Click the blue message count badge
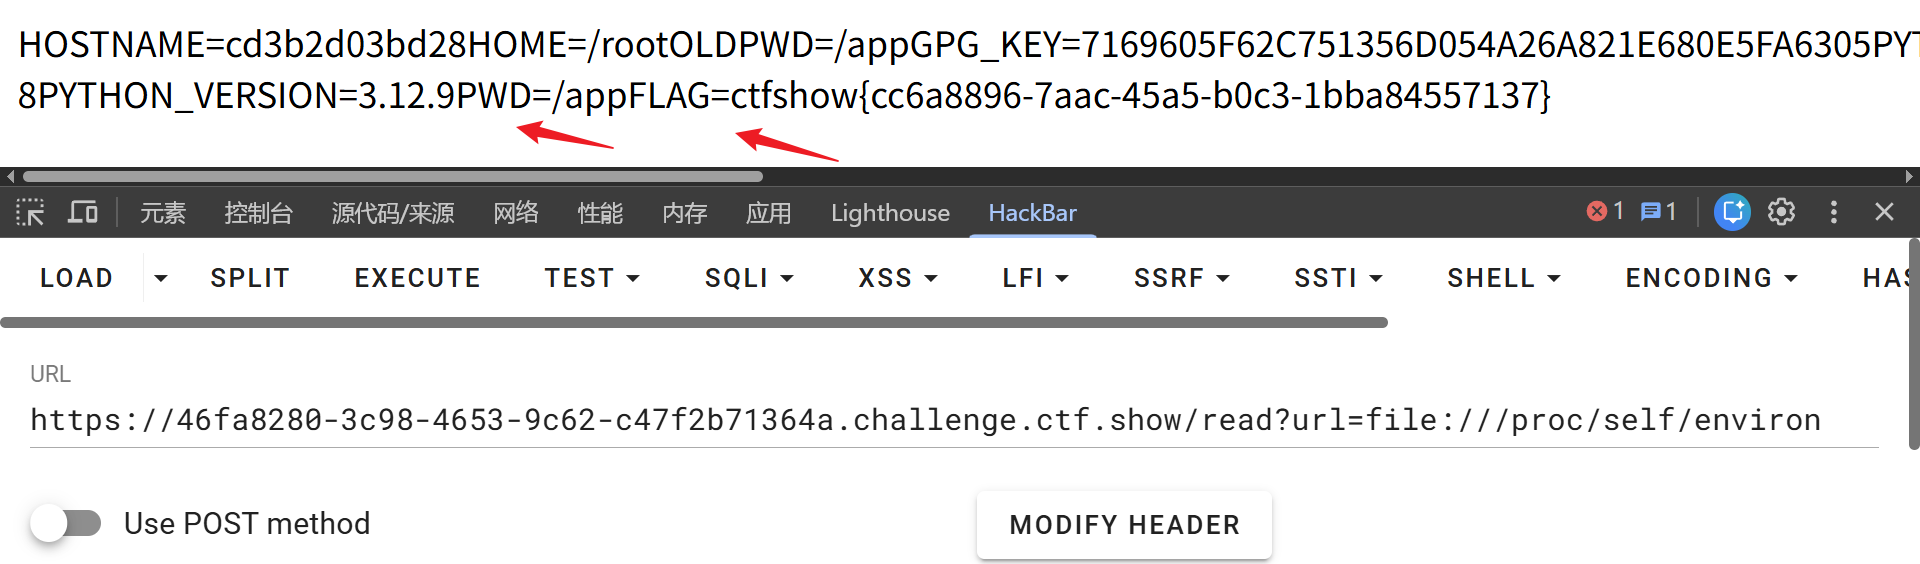 point(1659,212)
